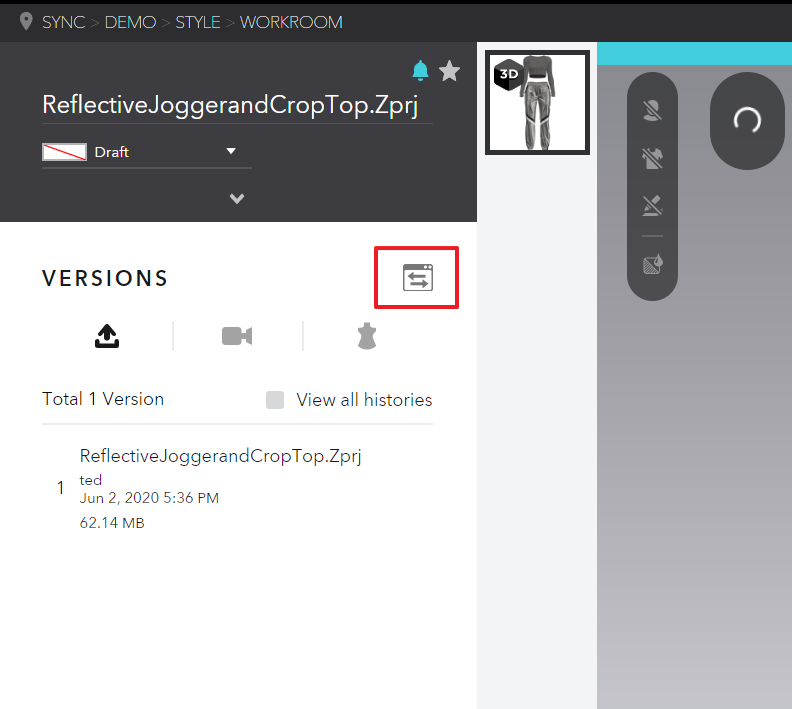Edit the ReflectiveJoggerandCropTop.Zprj title field
792x709 pixels.
[237, 106]
